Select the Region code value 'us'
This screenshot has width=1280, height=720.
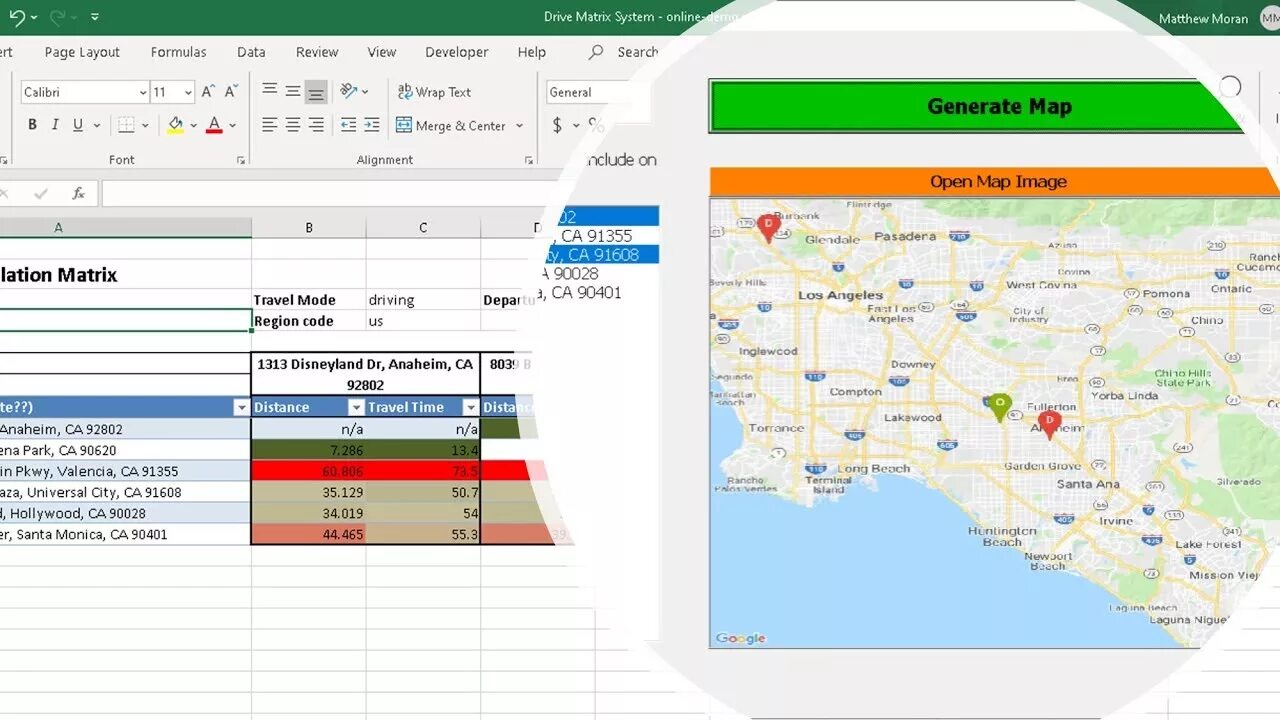[x=423, y=321]
